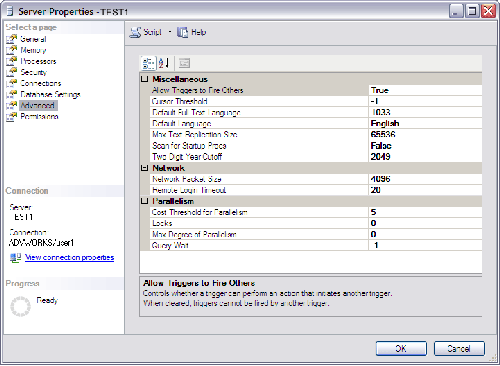Open the Permissions page
The width and height of the screenshot is (500, 366).
(x=39, y=116)
